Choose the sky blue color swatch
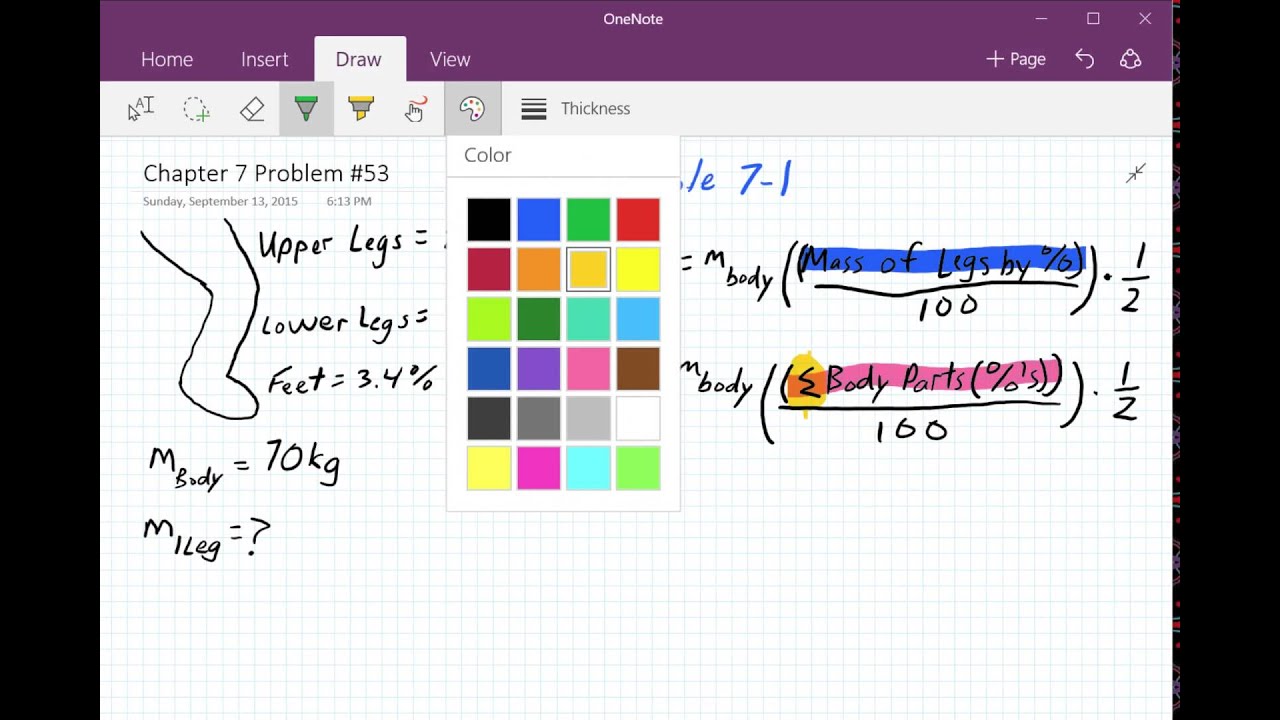Screen dimensions: 1280x720 click(638, 319)
